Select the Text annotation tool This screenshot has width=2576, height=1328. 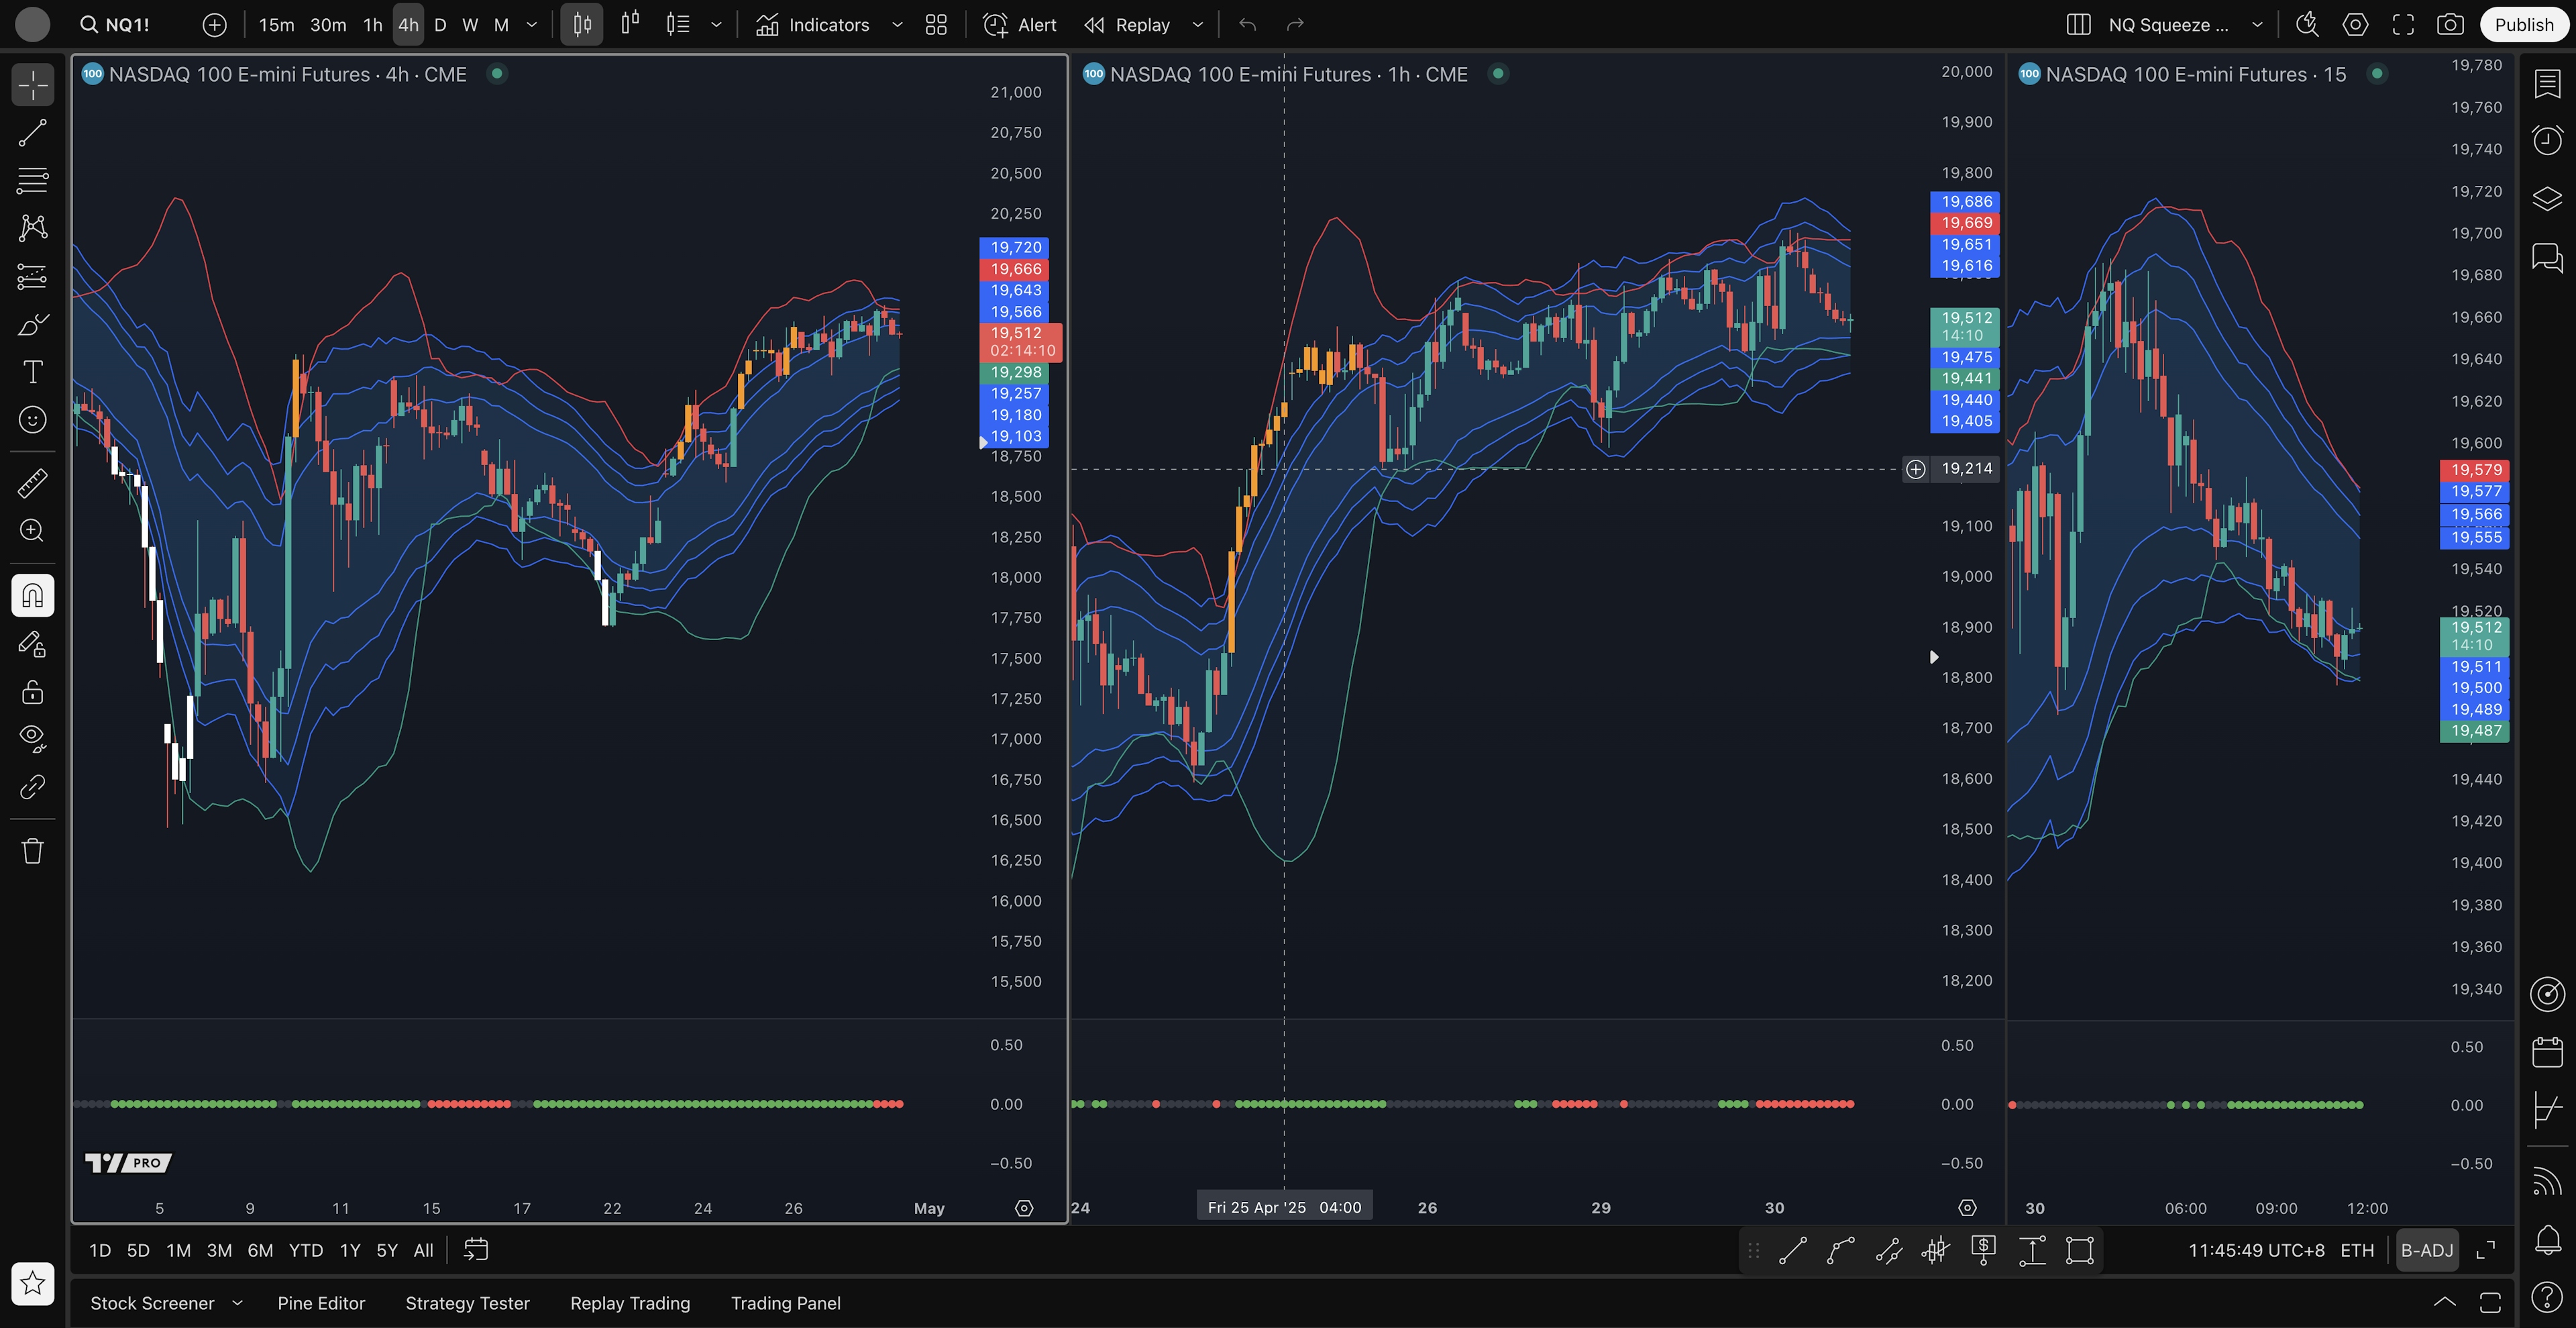pyautogui.click(x=32, y=372)
